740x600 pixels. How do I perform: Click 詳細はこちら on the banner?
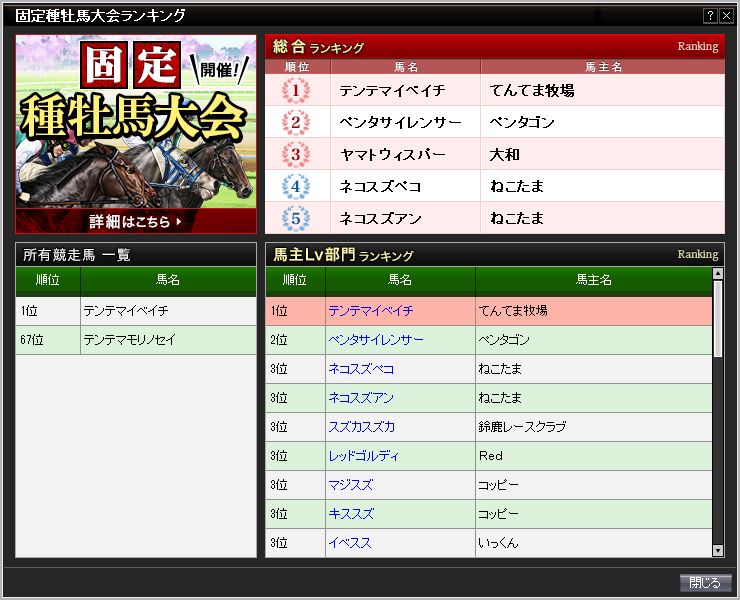click(x=135, y=221)
